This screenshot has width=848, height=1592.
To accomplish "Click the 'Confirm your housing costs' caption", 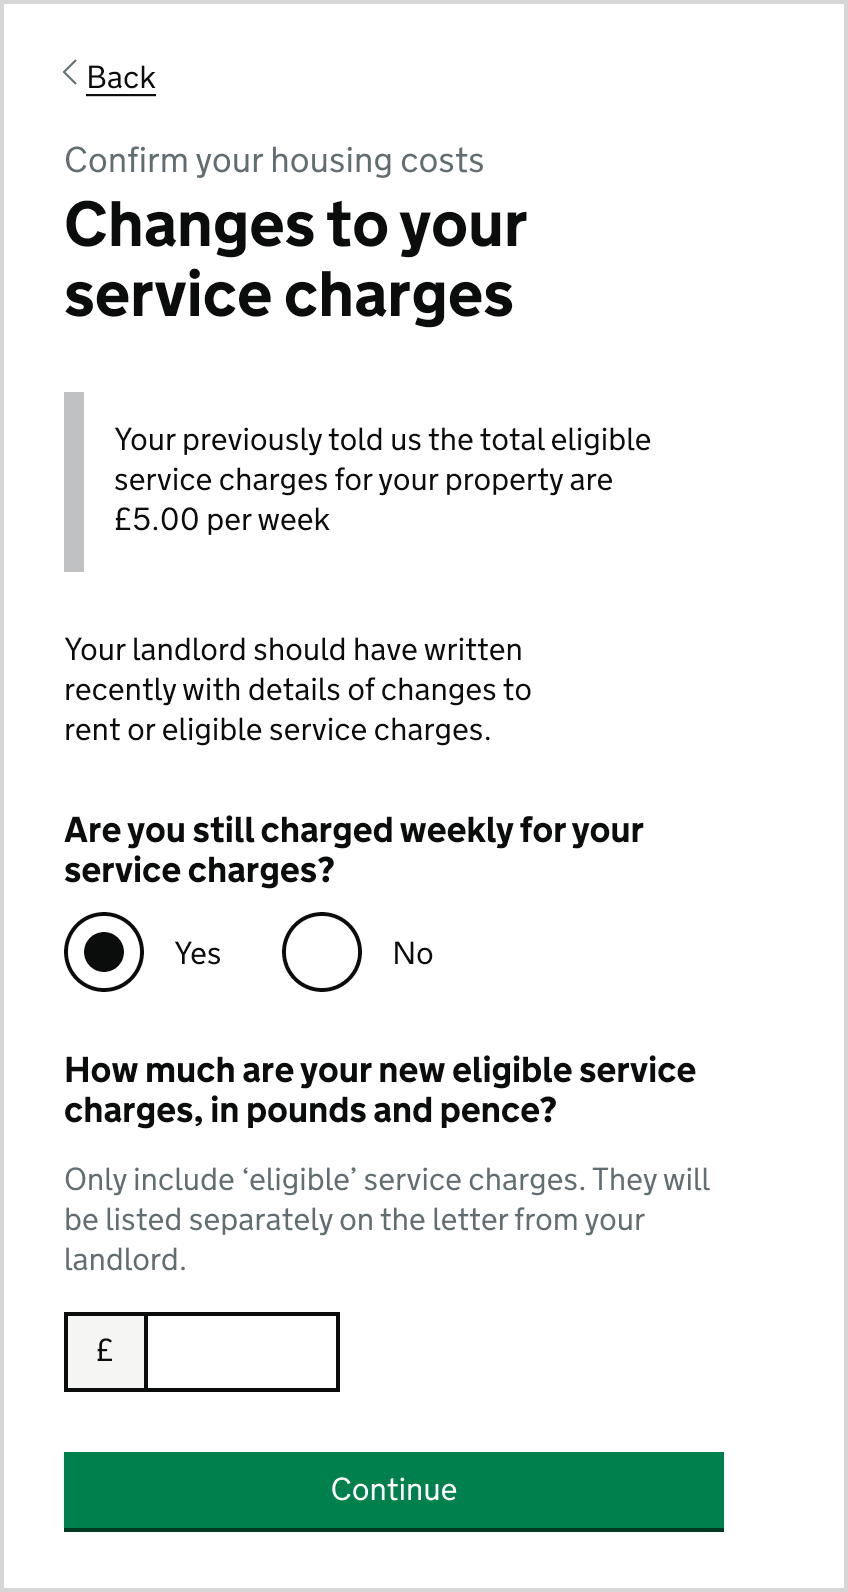I will [274, 160].
